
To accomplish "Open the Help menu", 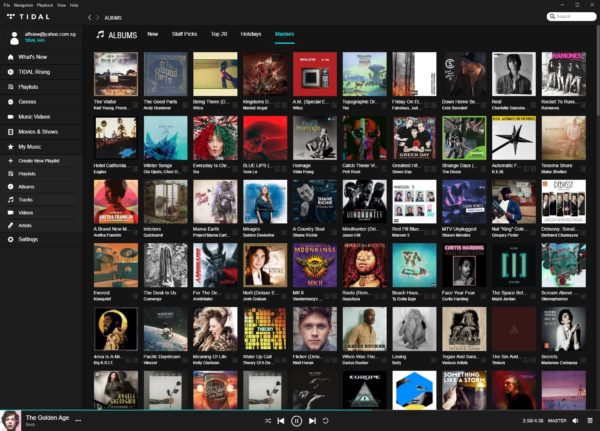I will 74,5.
